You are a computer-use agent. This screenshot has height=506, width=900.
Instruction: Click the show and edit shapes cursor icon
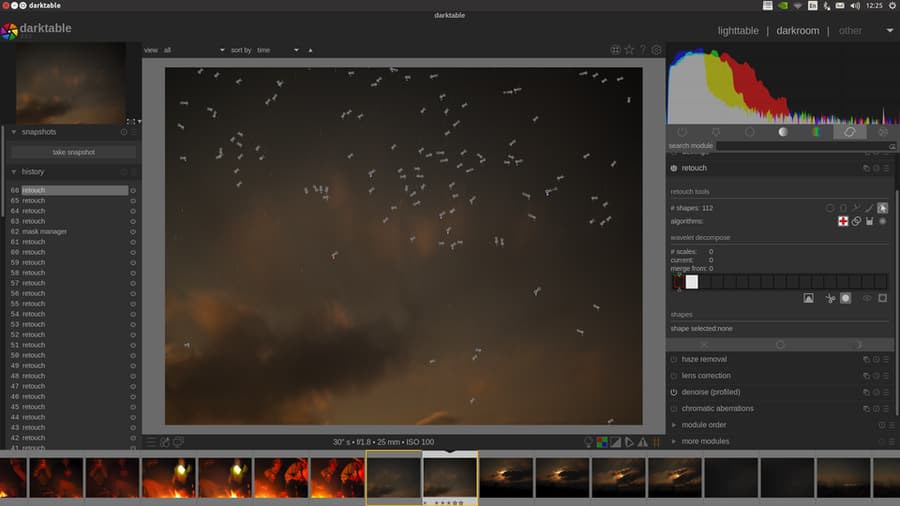[883, 208]
